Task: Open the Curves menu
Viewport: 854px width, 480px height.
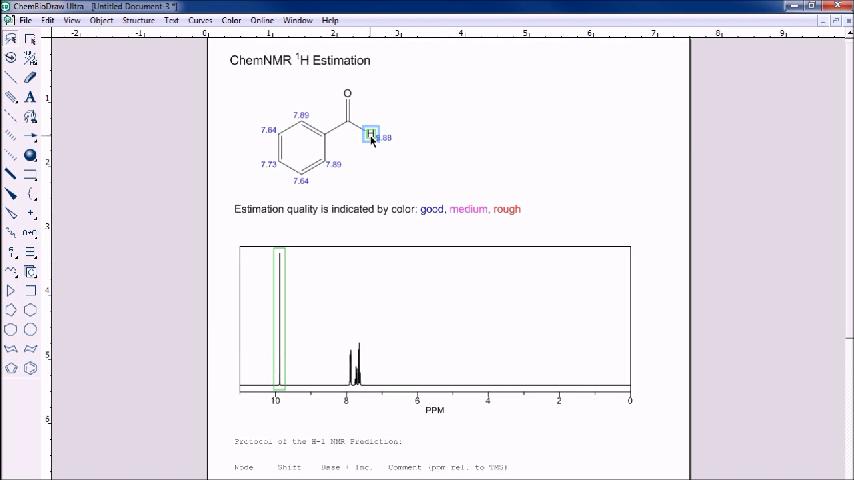Action: (x=200, y=20)
